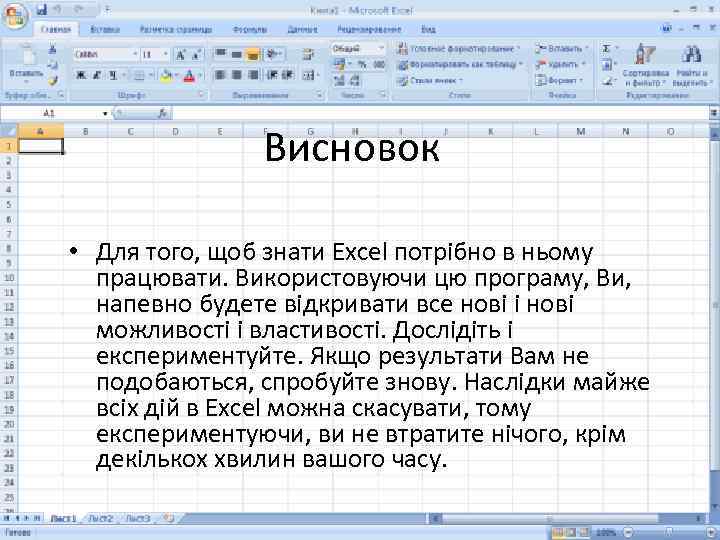This screenshot has height=540, width=720.
Task: Click the Save icon in quick access toolbar
Action: point(42,9)
